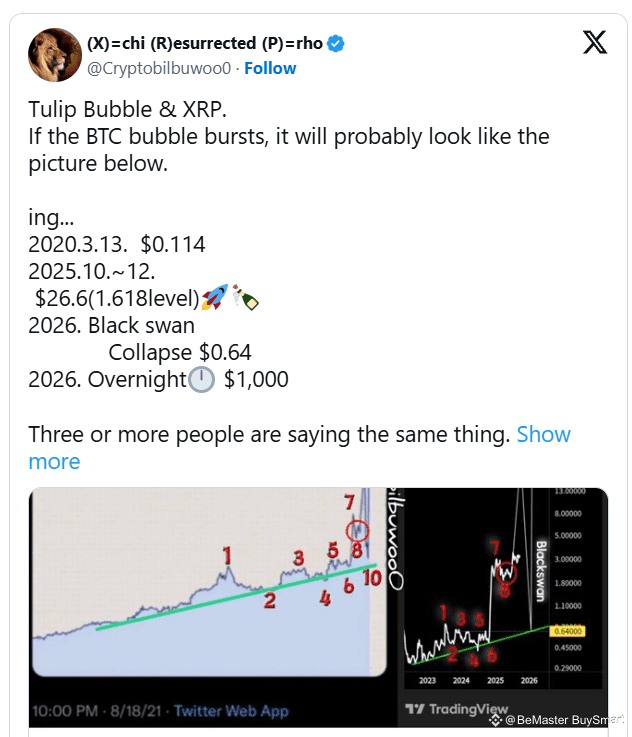Viewport: 632px width, 737px height.
Task: Follow the @Cryptobilbuwoo0 account
Action: [x=270, y=68]
